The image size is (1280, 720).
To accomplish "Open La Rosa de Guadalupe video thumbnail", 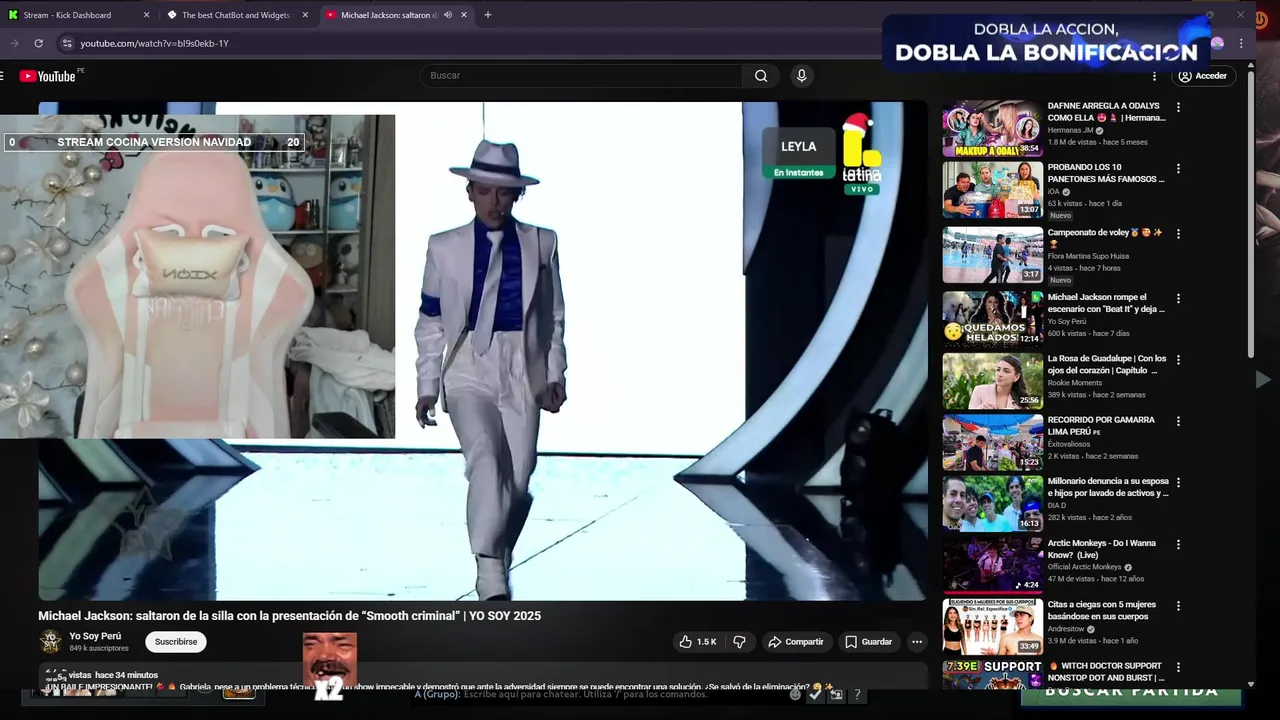I will pos(992,381).
